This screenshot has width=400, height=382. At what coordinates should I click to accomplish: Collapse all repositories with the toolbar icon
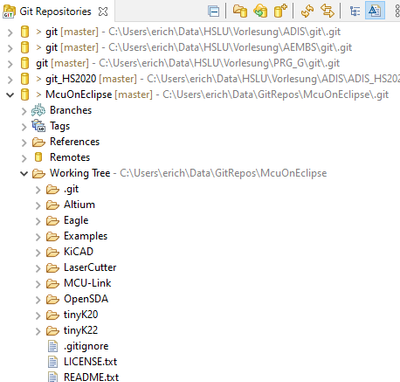pyautogui.click(x=214, y=11)
